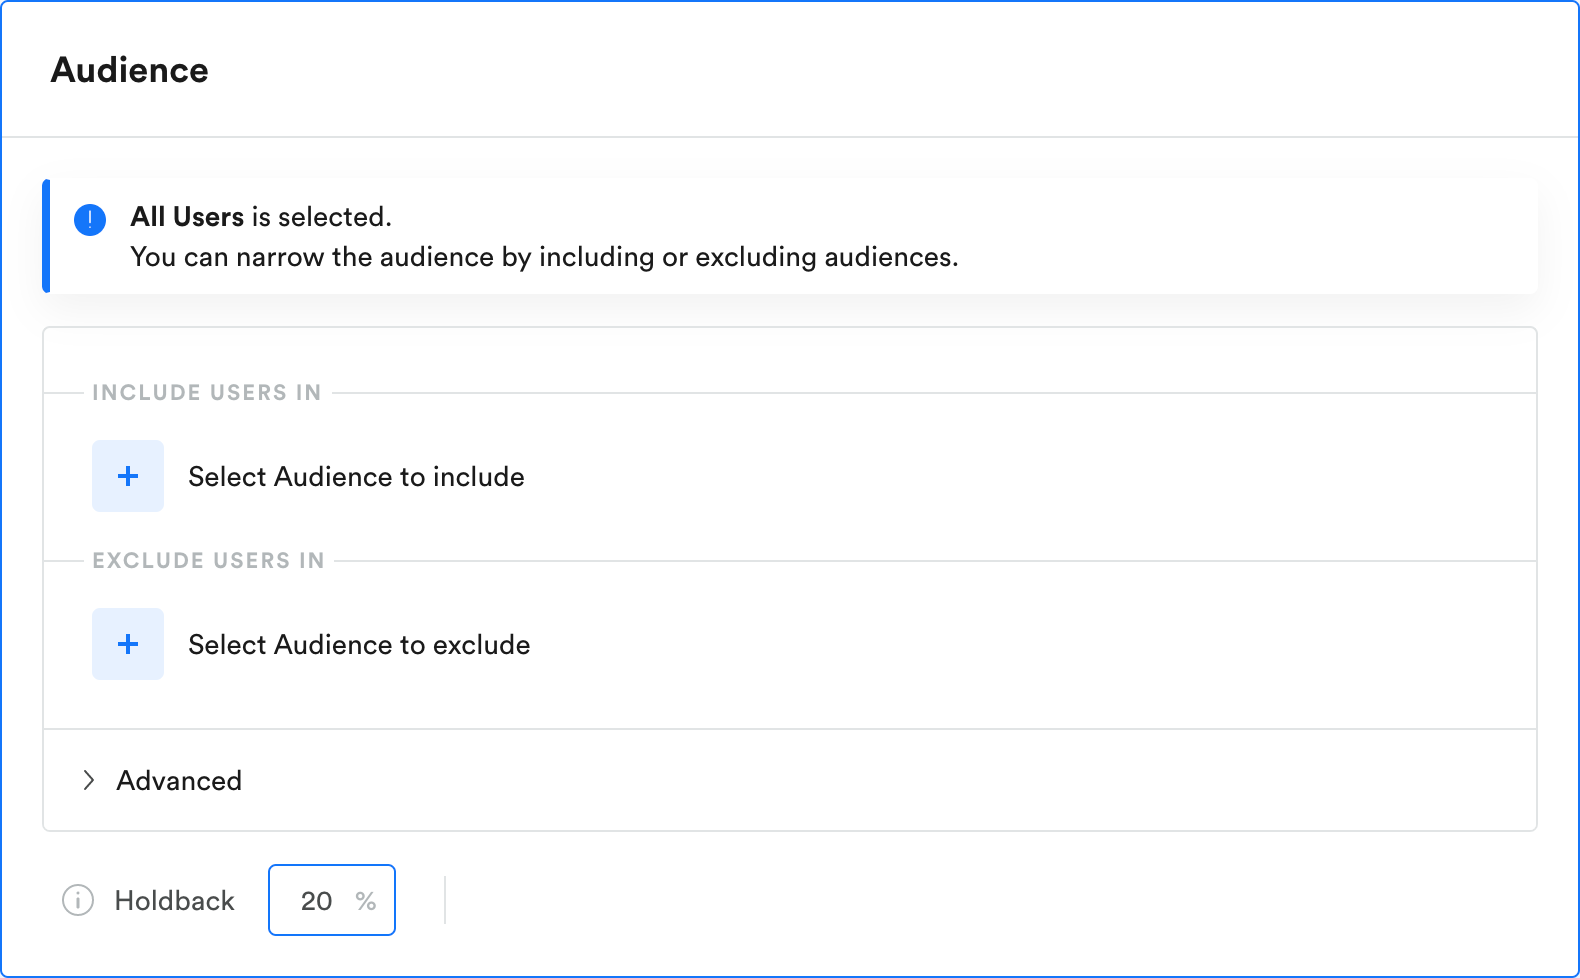Image resolution: width=1580 pixels, height=978 pixels.
Task: Open the Advanced settings label
Action: (x=179, y=780)
